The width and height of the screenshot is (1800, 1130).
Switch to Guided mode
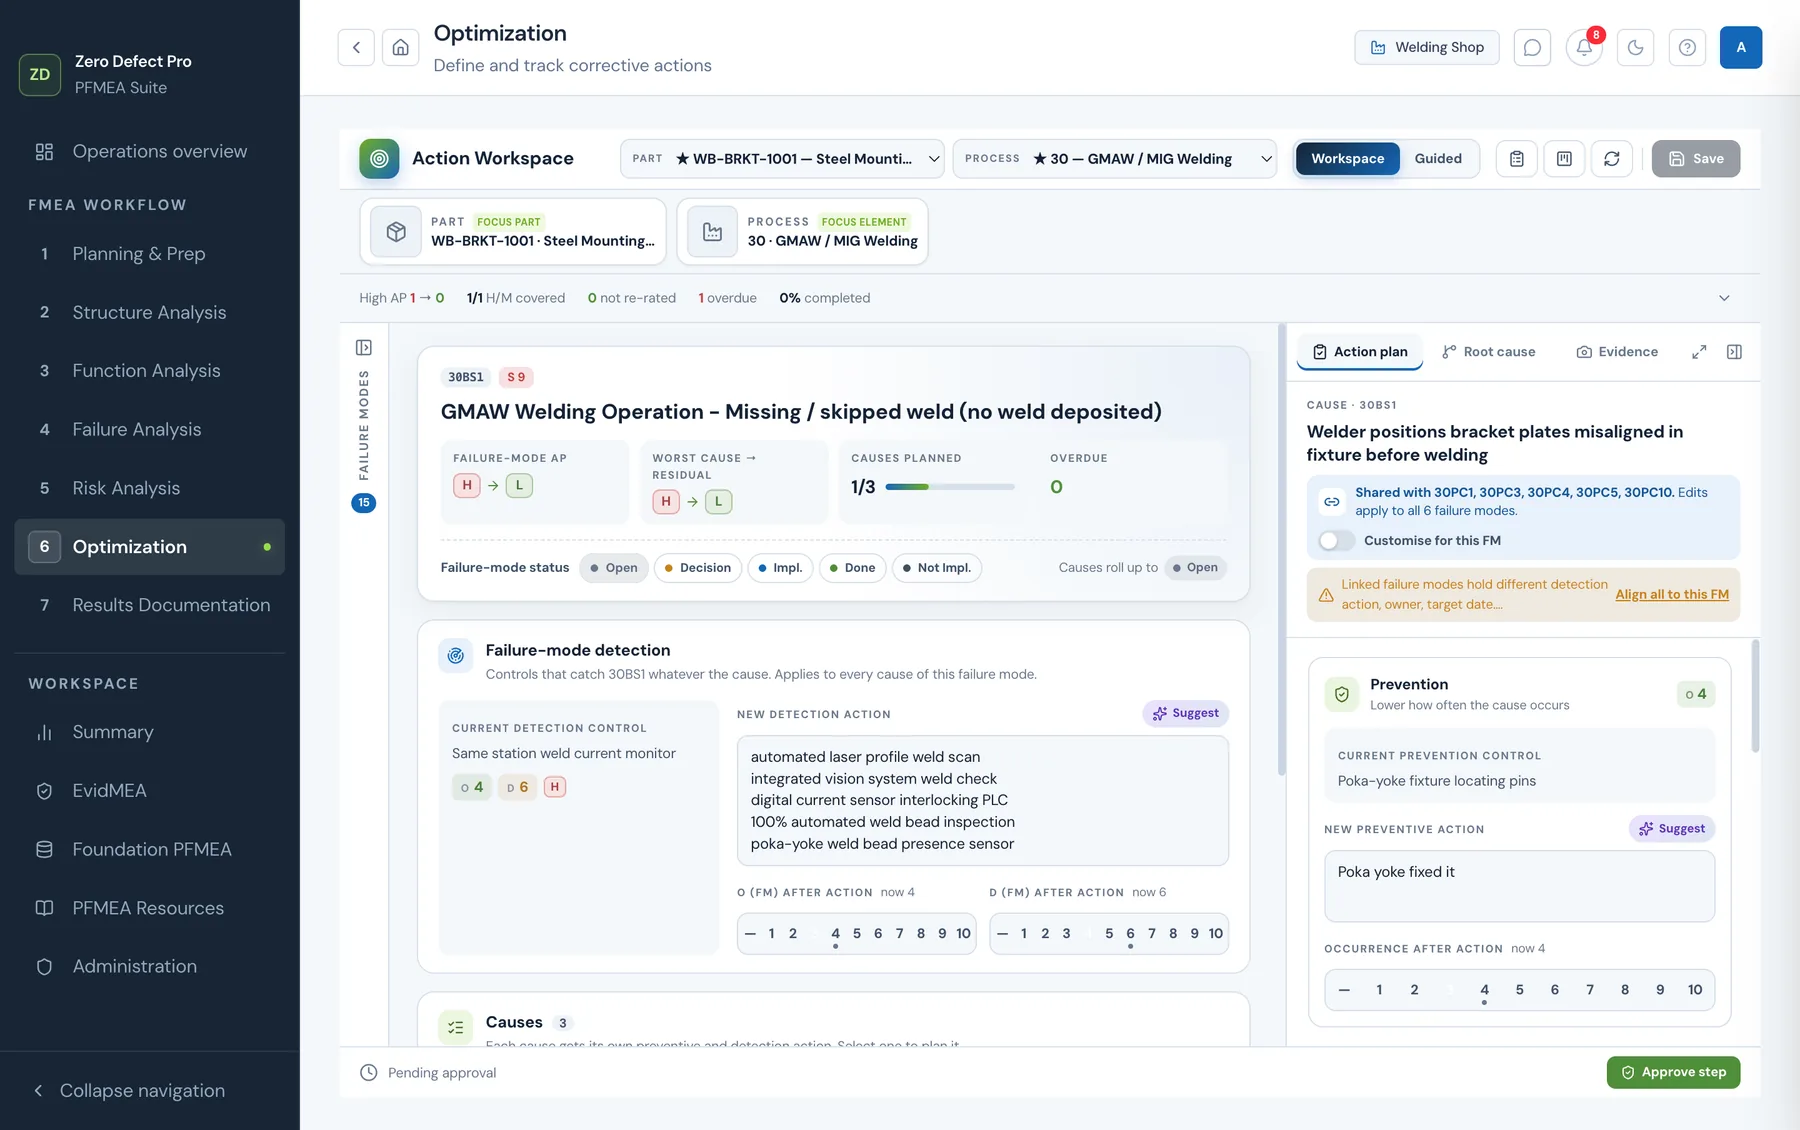[x=1438, y=159]
